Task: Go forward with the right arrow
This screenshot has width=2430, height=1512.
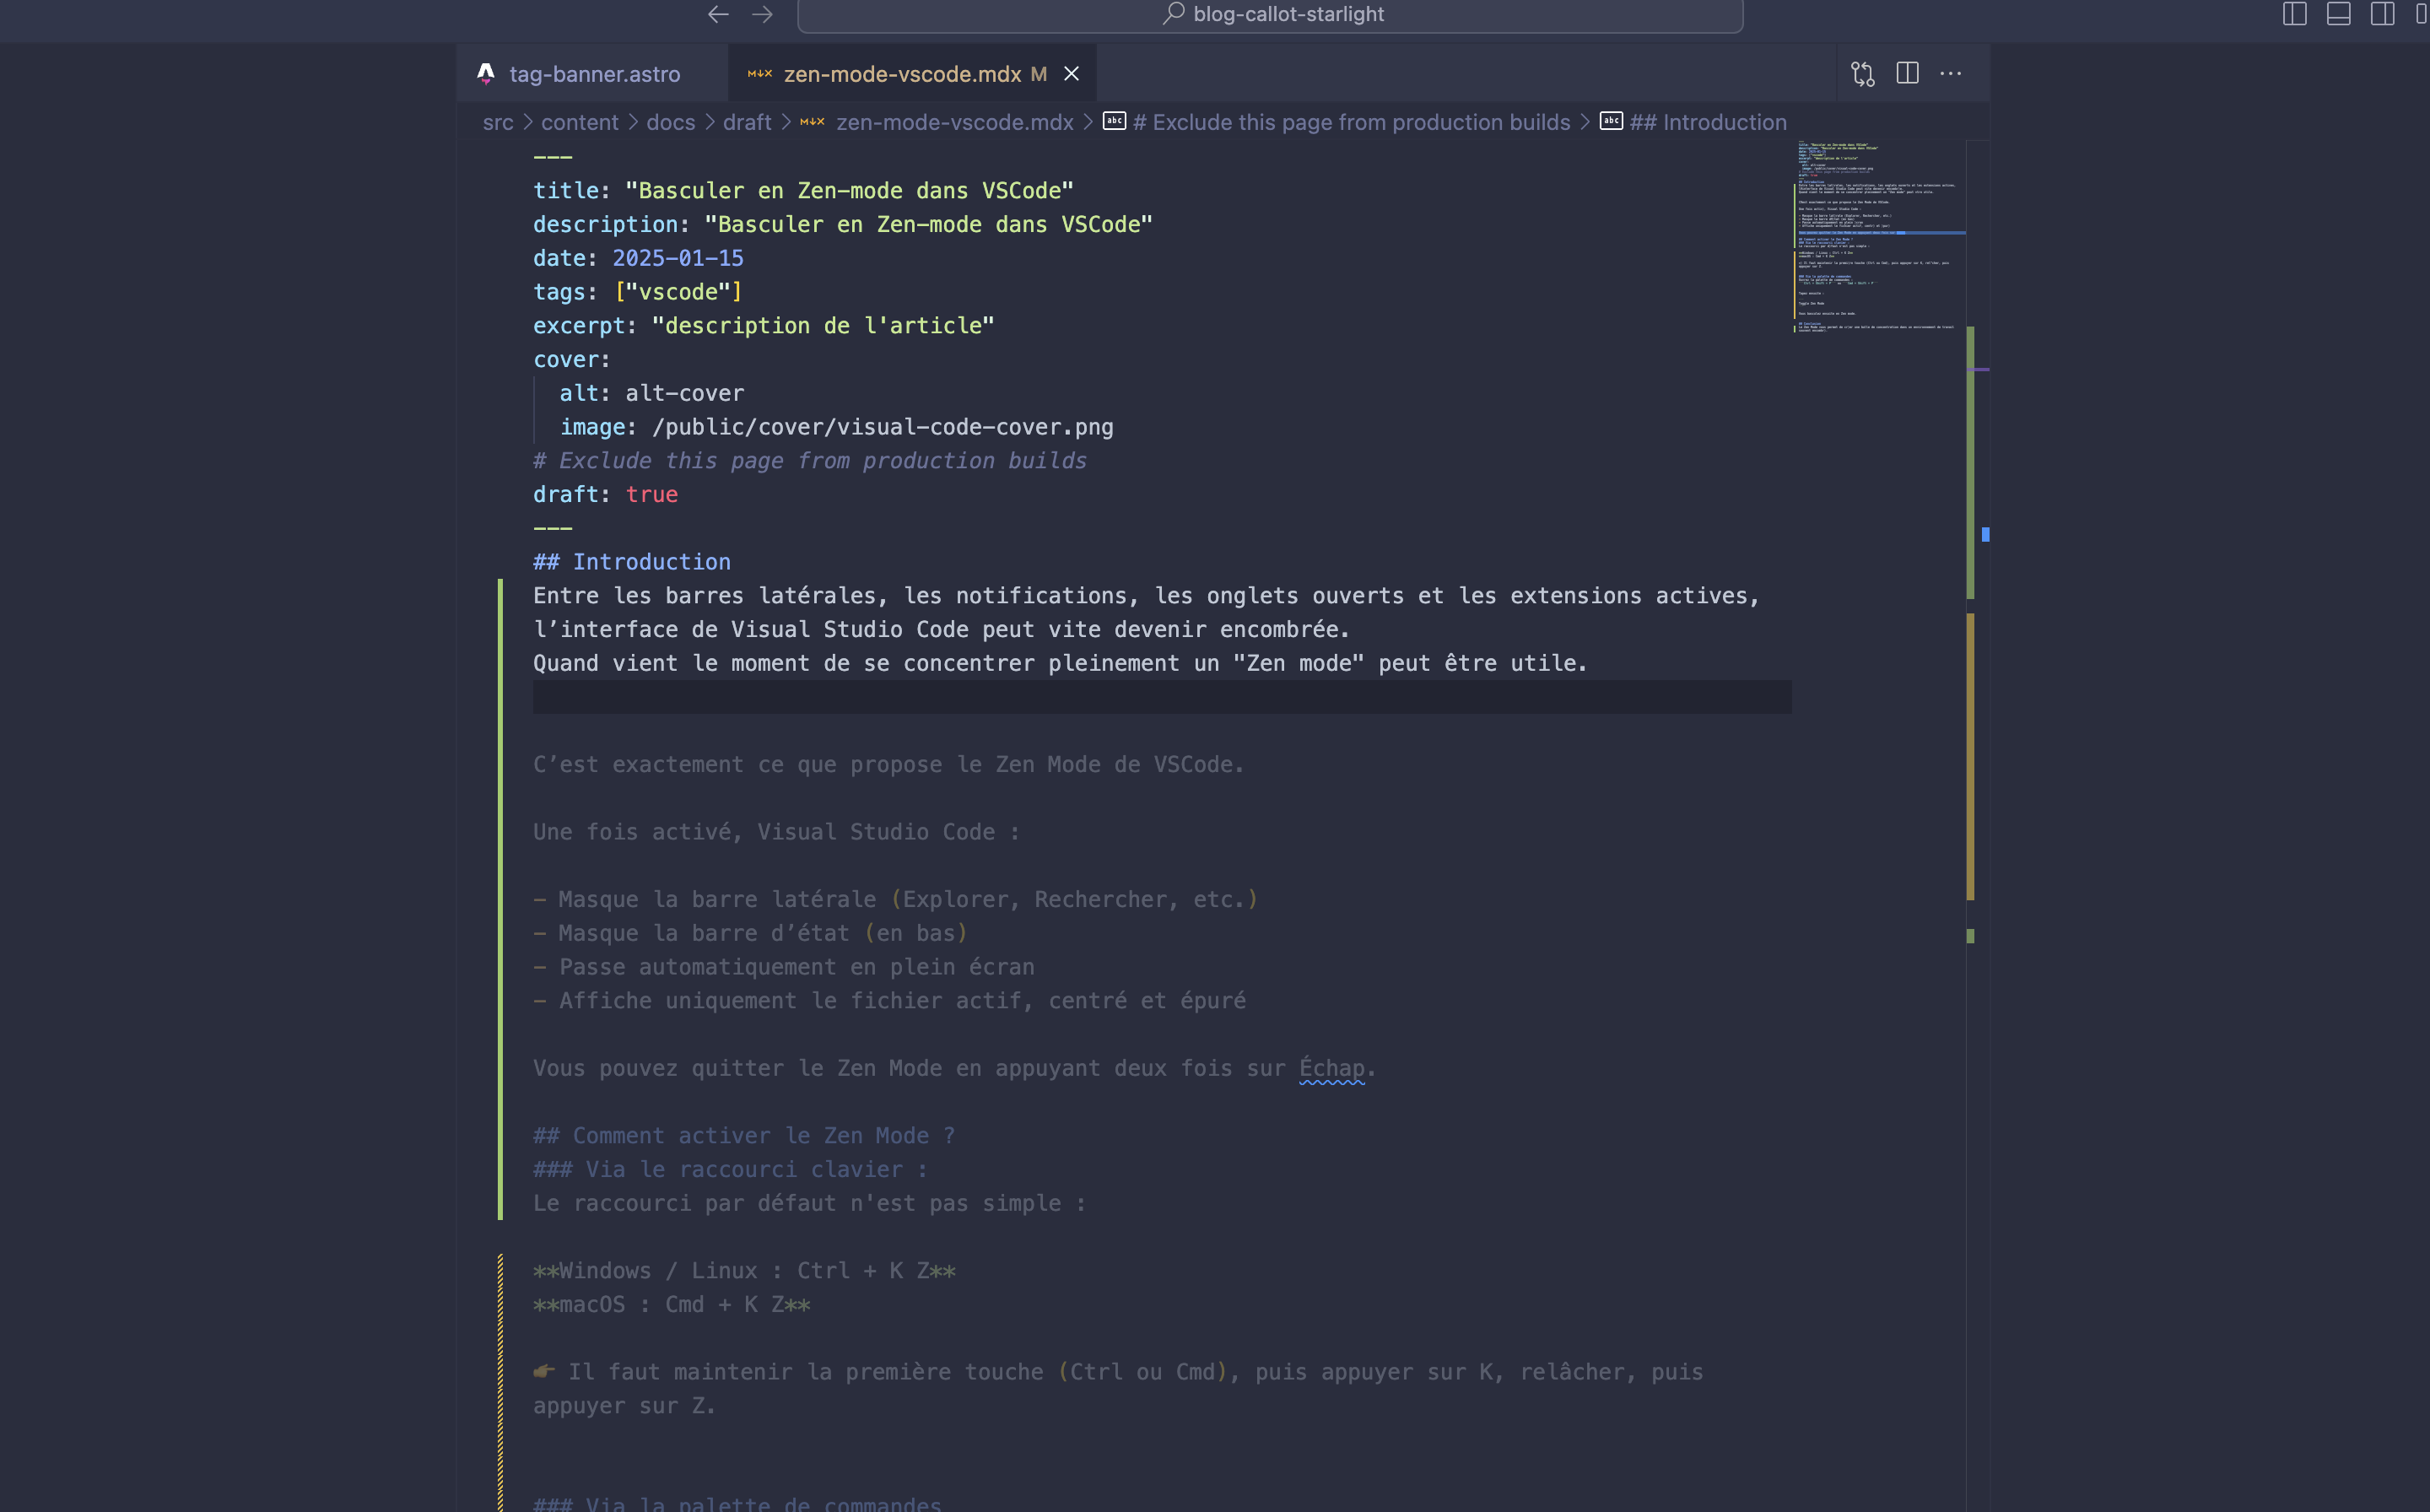Action: tap(763, 14)
